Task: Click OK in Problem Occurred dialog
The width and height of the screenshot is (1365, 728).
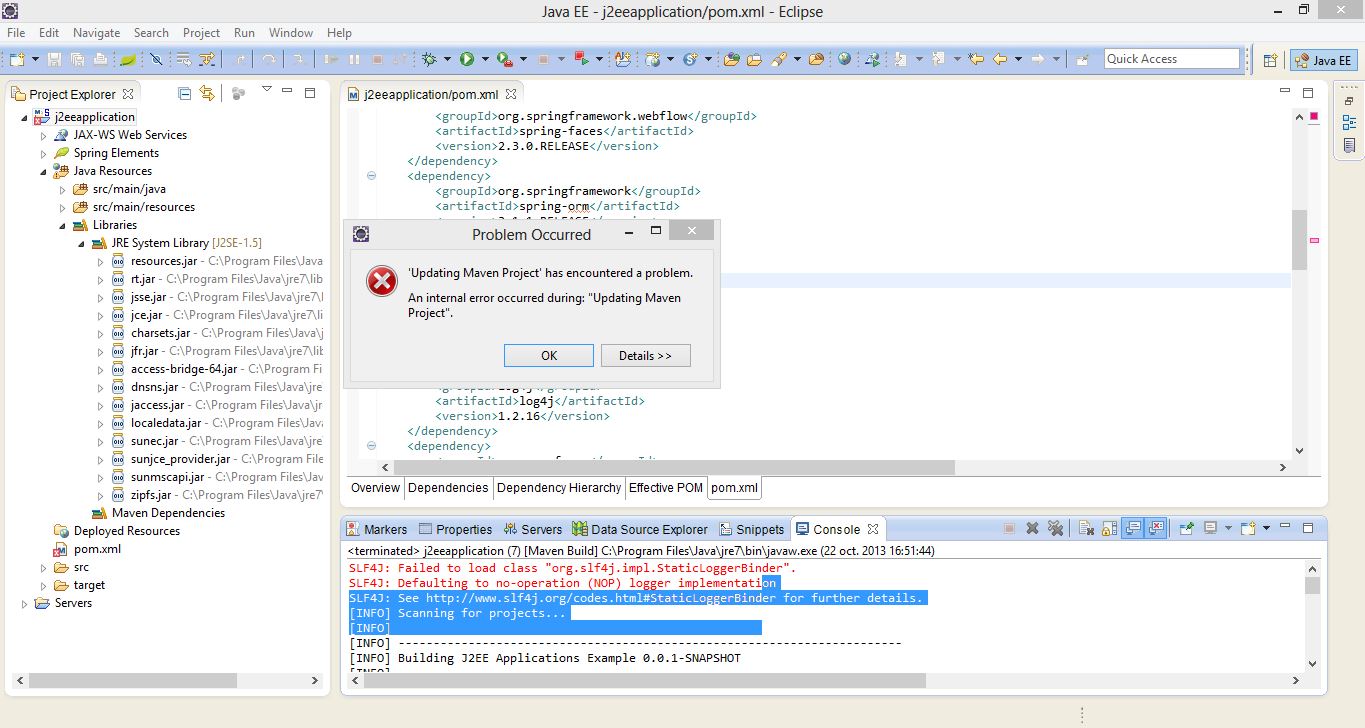Action: point(549,356)
